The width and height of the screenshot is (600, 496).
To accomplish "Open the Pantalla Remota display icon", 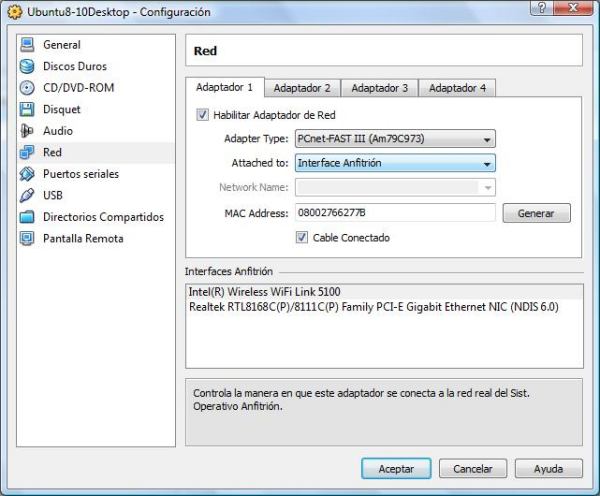I will point(28,238).
